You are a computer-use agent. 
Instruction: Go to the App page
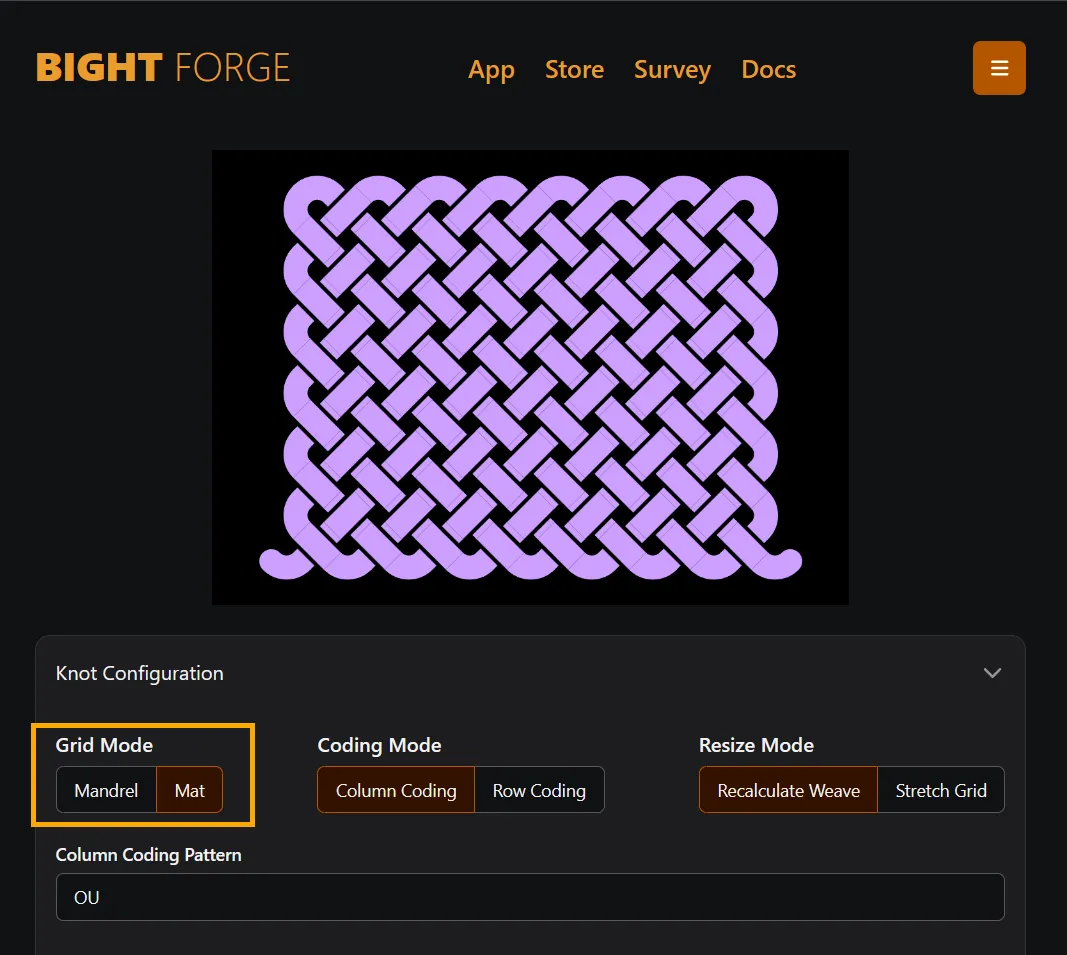click(491, 70)
